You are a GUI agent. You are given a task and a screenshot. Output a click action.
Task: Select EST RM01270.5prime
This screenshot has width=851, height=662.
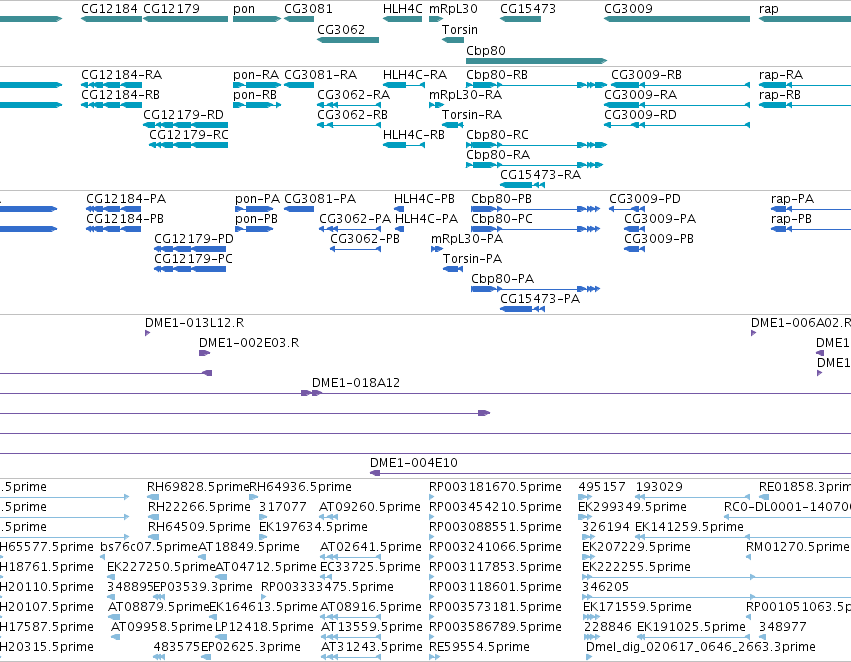click(x=797, y=546)
